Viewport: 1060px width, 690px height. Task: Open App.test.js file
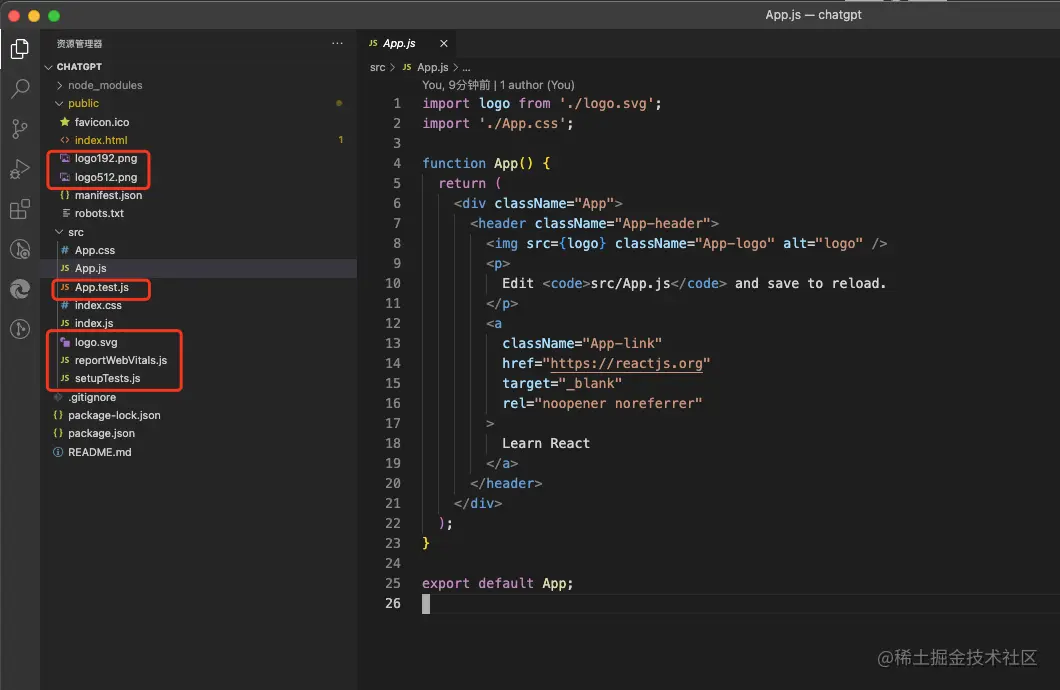coord(101,287)
